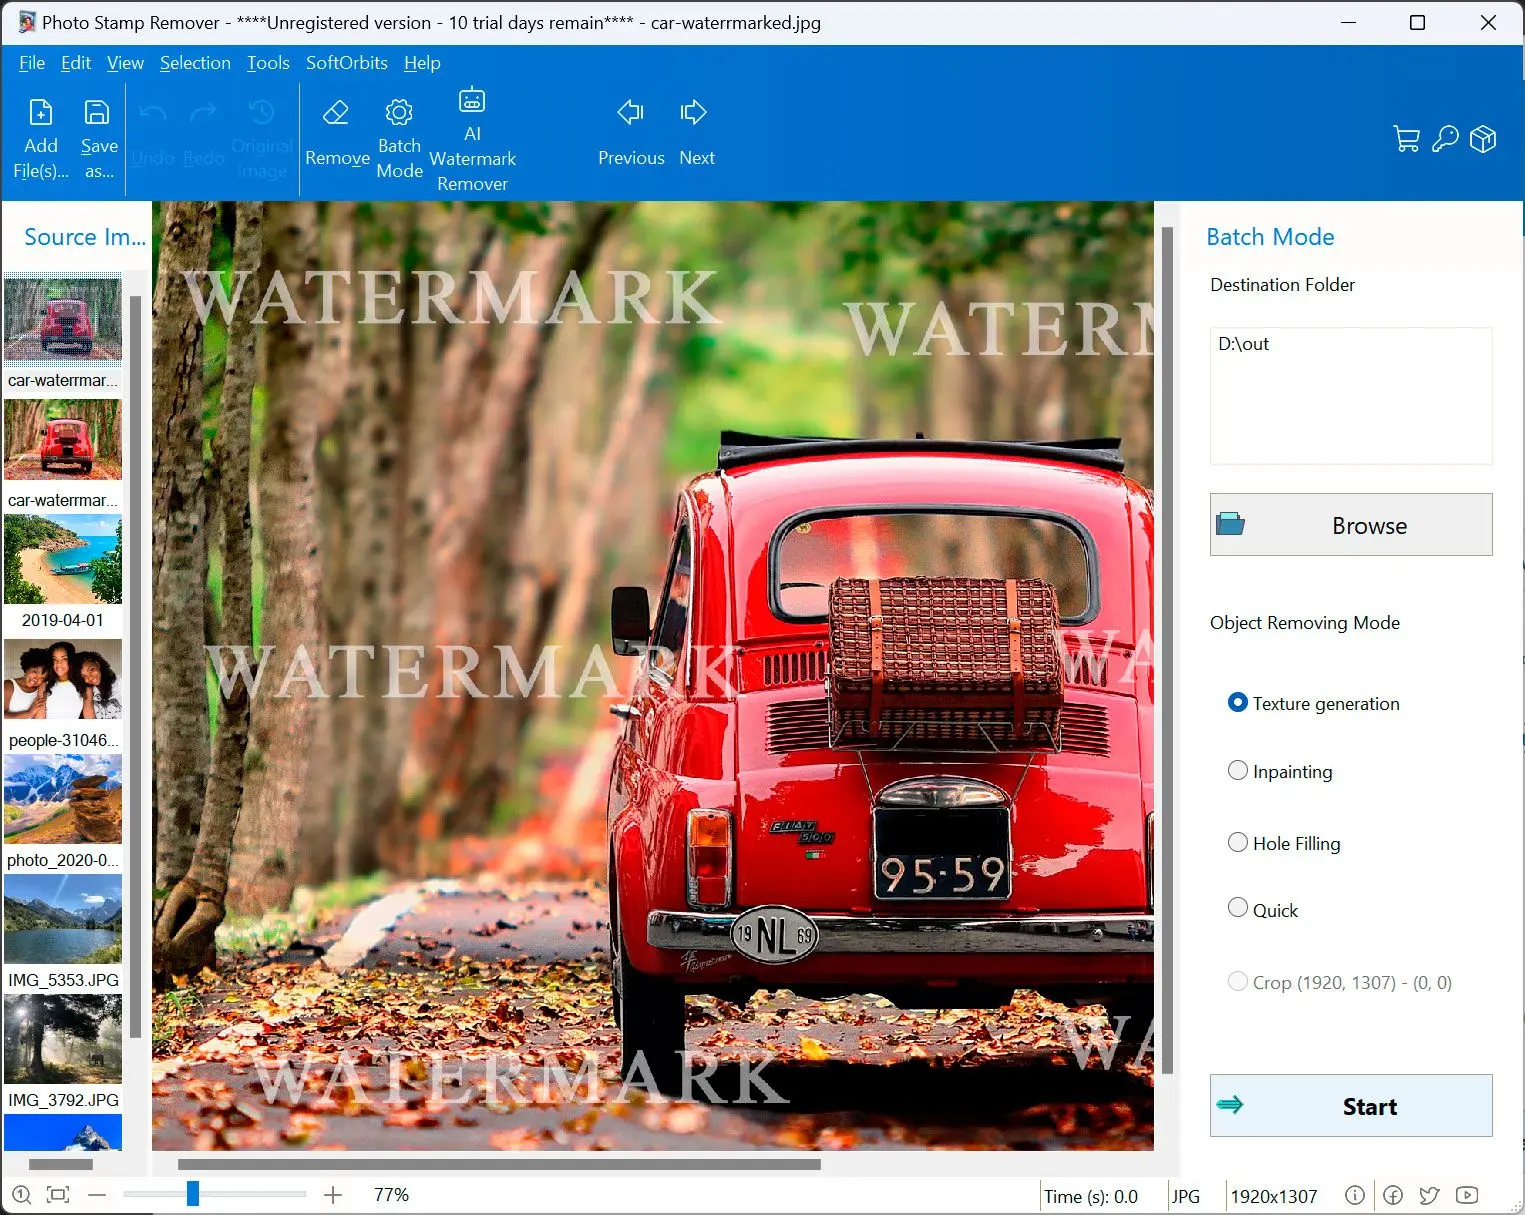Select the Quick removing mode
Image resolution: width=1525 pixels, height=1215 pixels.
pyautogui.click(x=1237, y=908)
